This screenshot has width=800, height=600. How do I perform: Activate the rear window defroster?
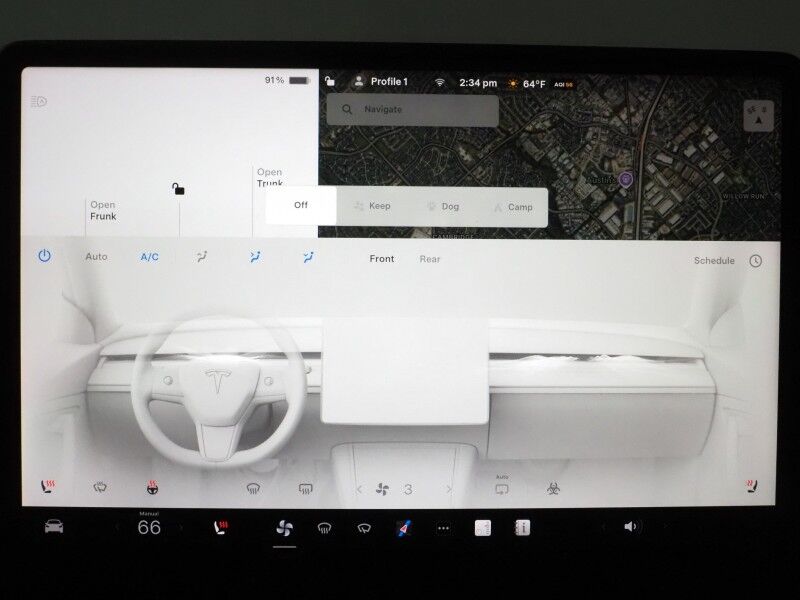coord(305,487)
